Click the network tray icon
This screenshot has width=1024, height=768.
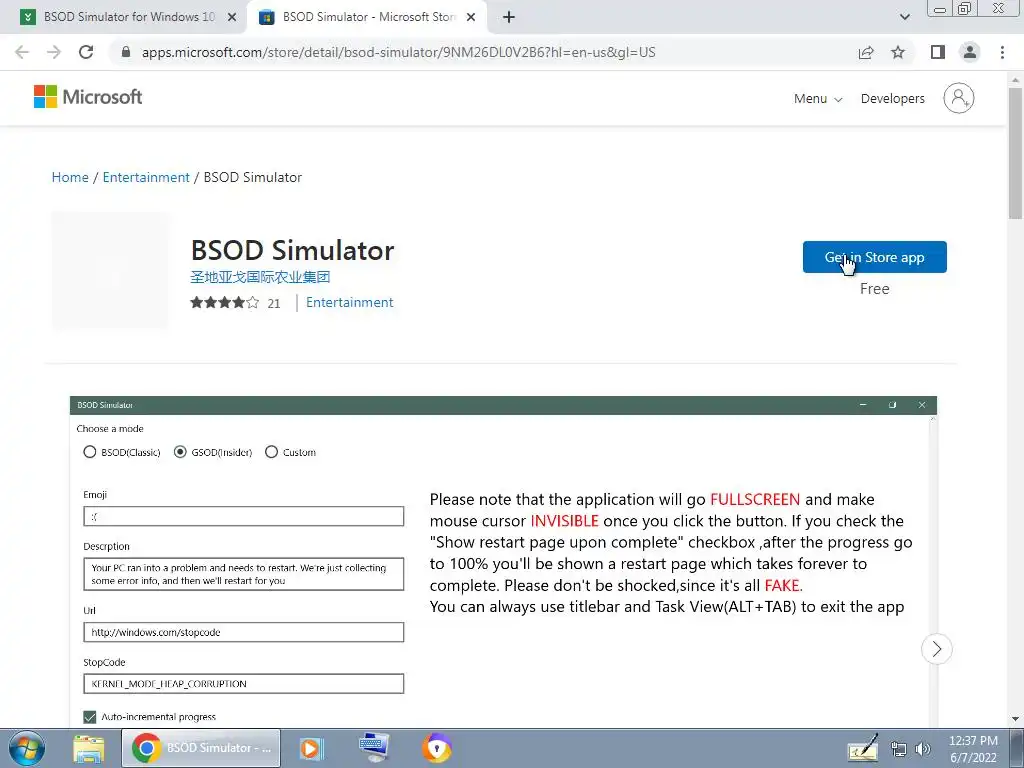(x=899, y=750)
